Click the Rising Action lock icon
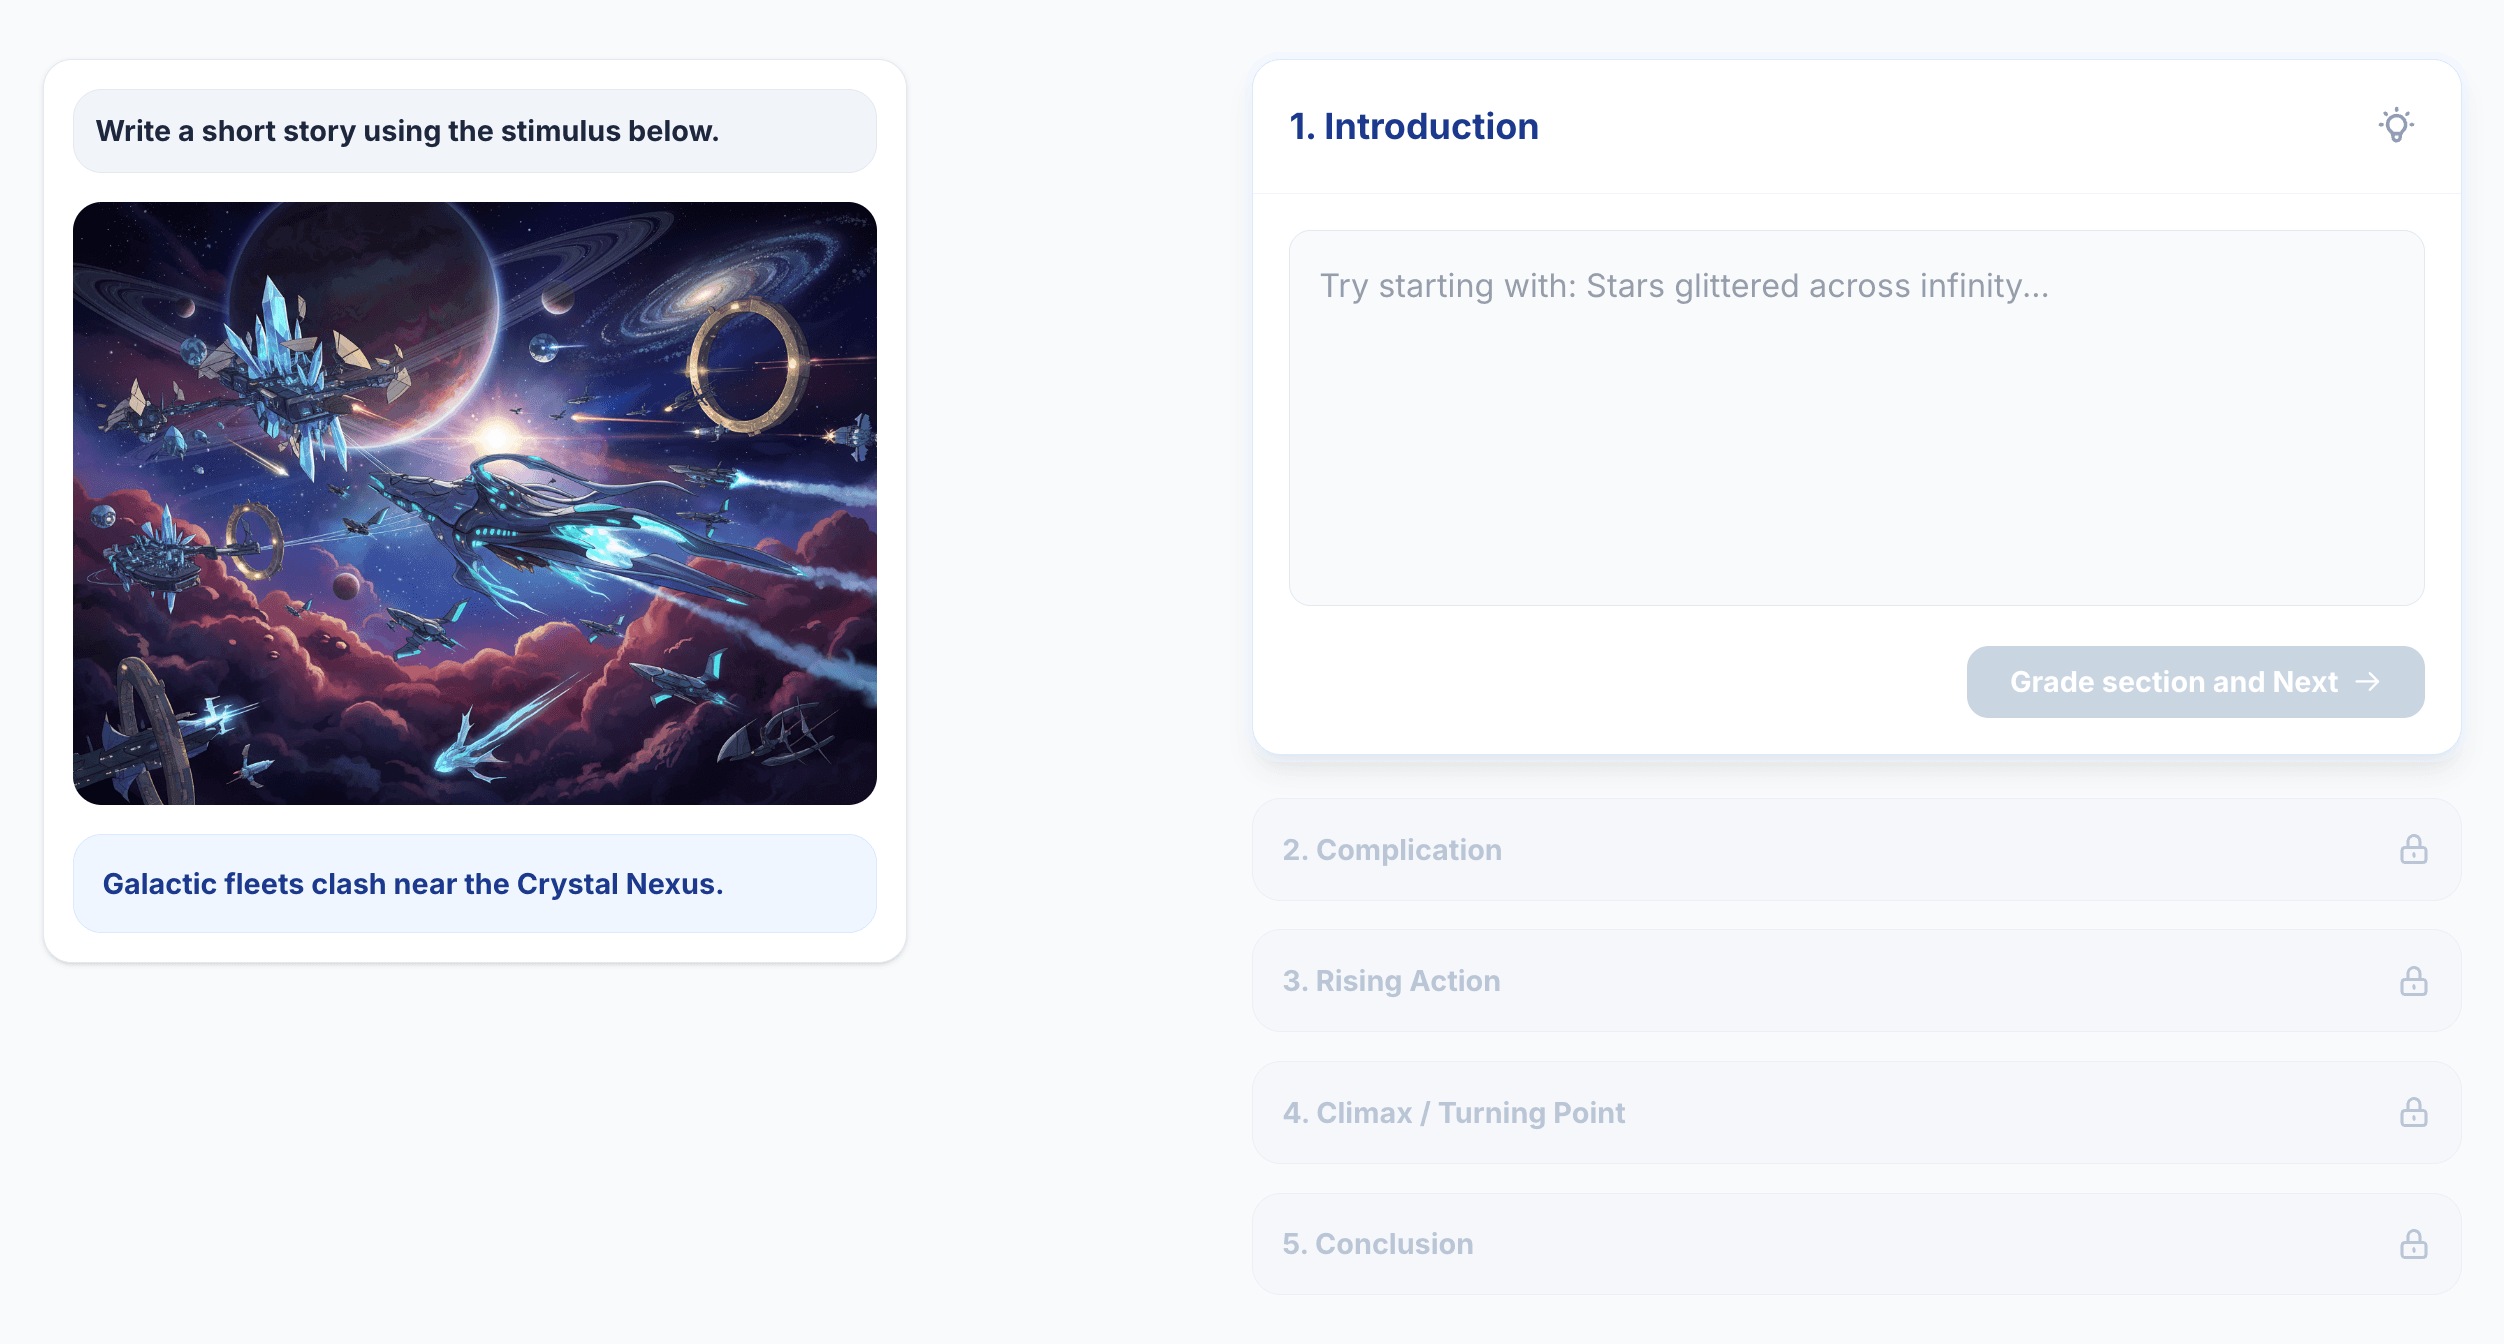This screenshot has height=1344, width=2504. pyautogui.click(x=2413, y=981)
